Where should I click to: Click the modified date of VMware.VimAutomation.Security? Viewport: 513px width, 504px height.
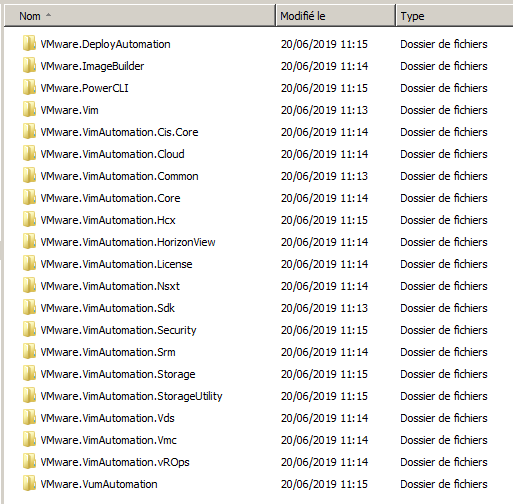point(324,330)
